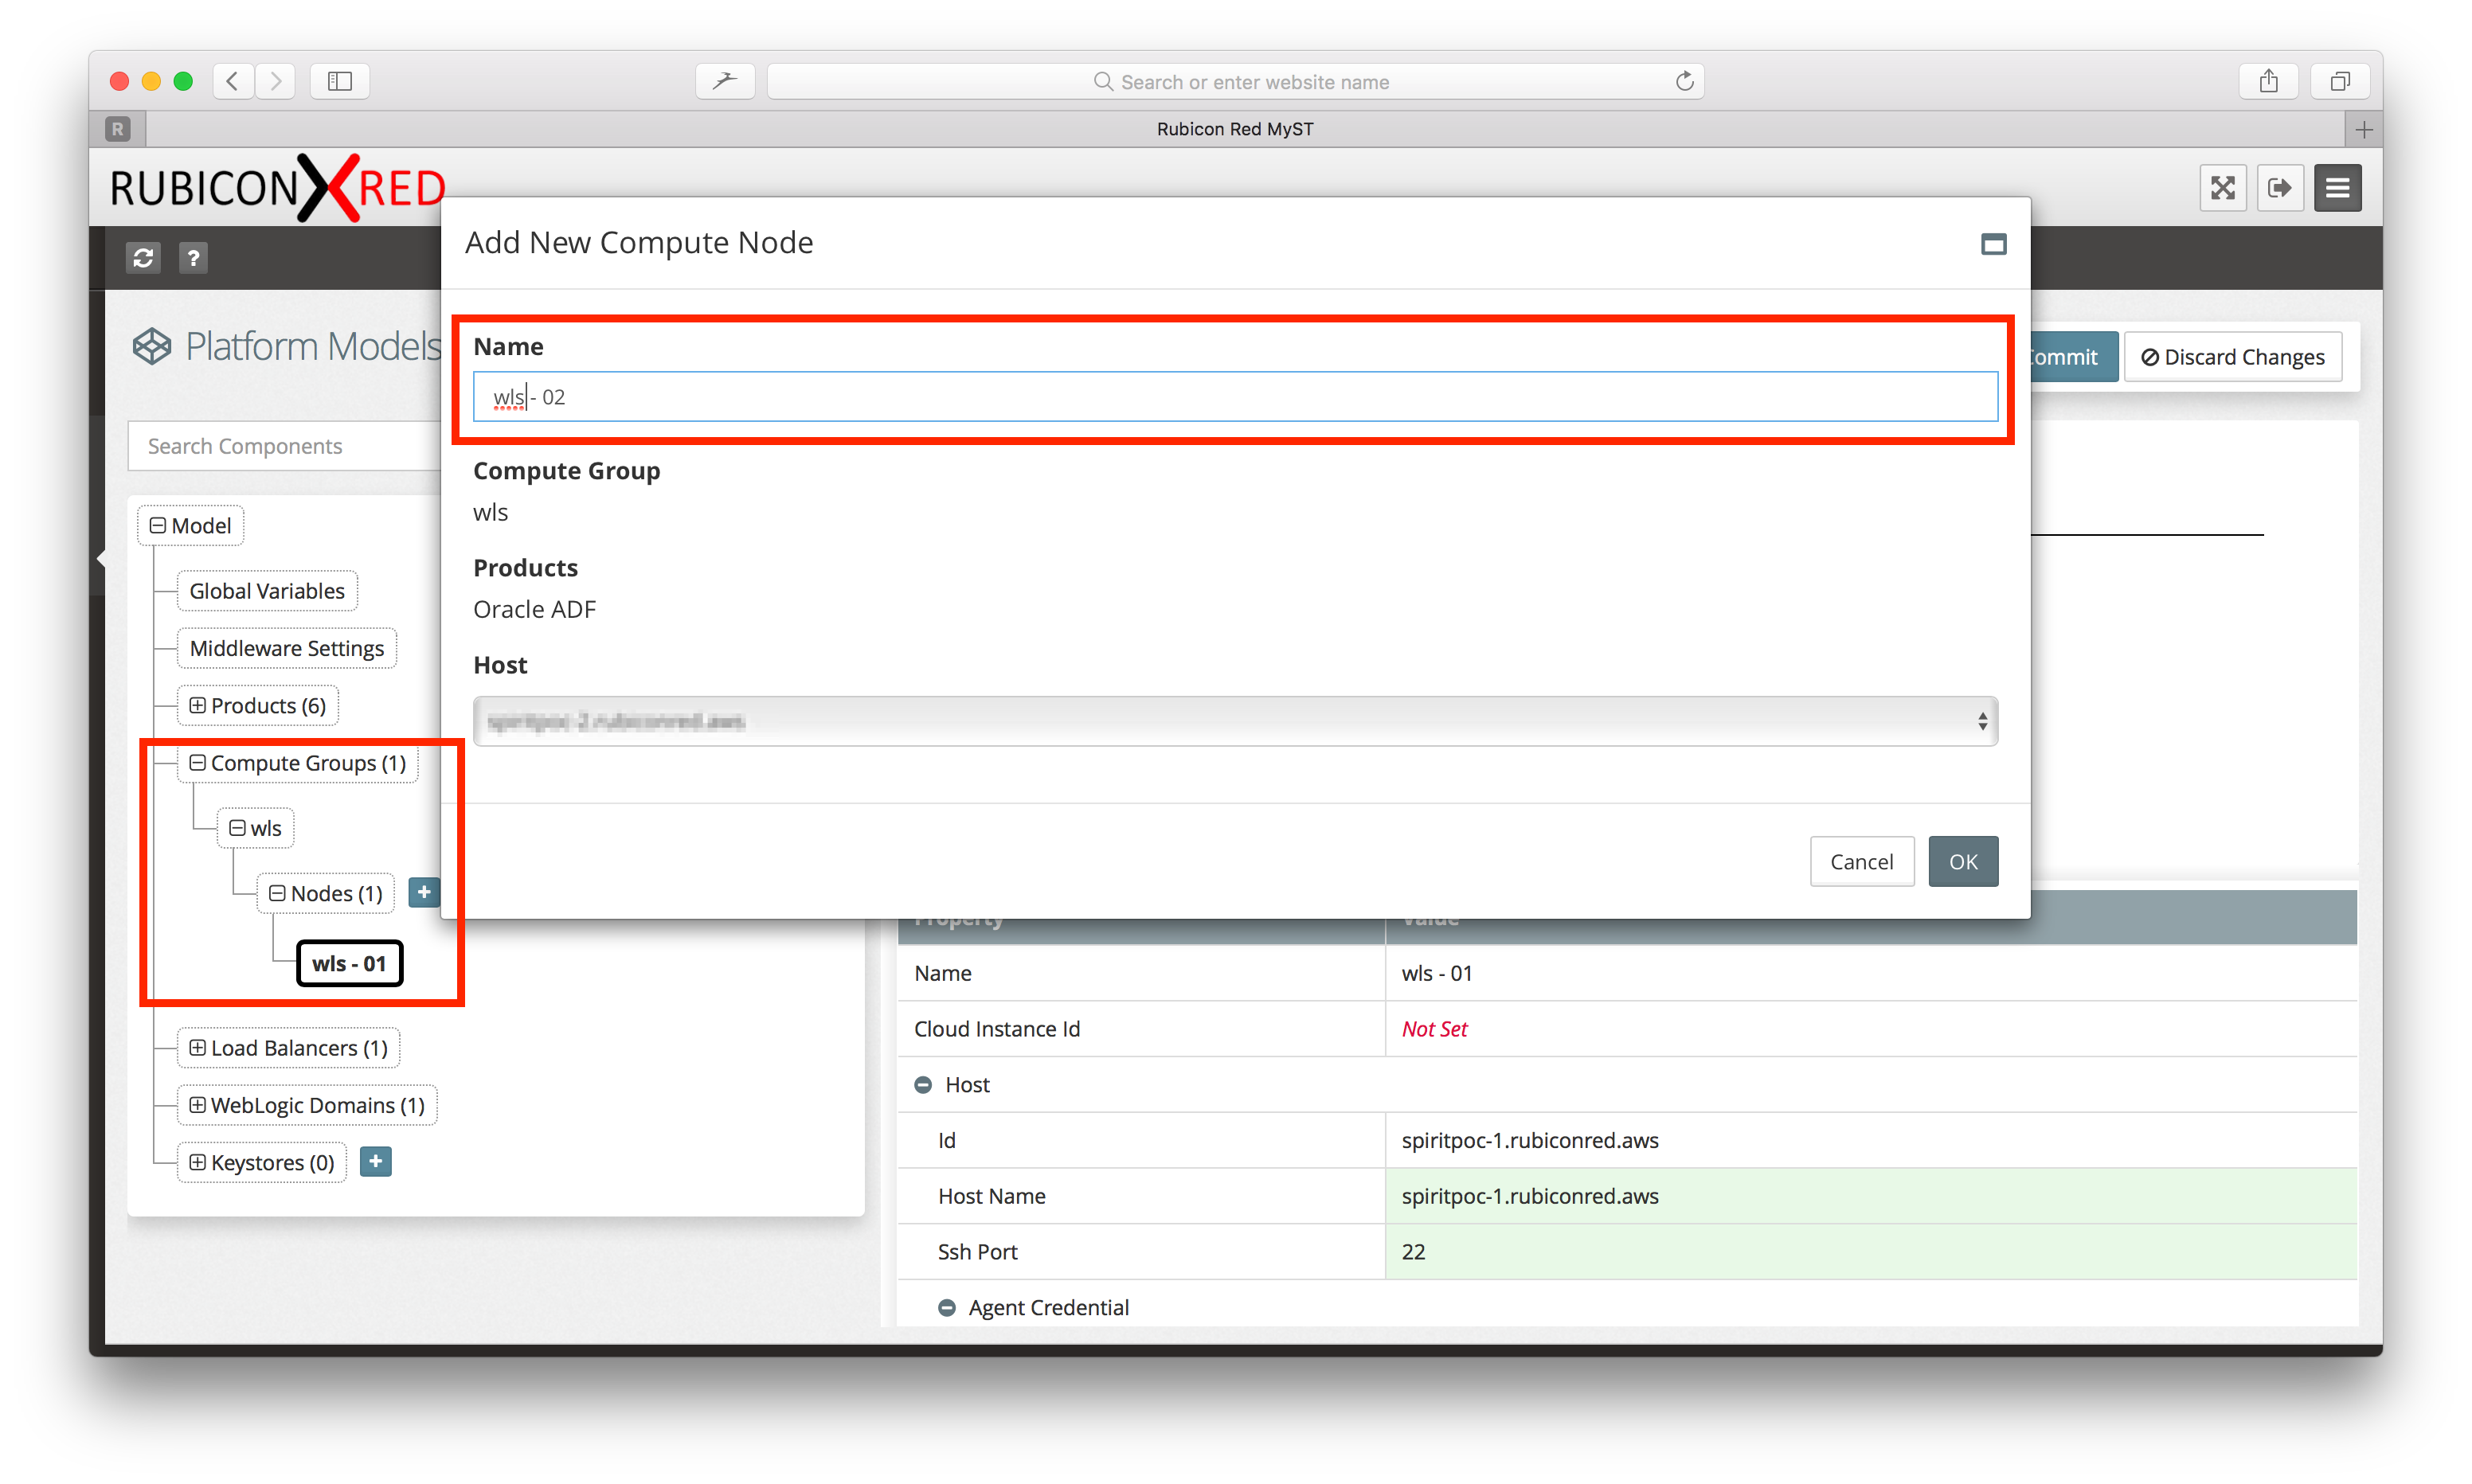The height and width of the screenshot is (1484, 2472).
Task: Open the hamburger menu icon
Action: point(2337,188)
